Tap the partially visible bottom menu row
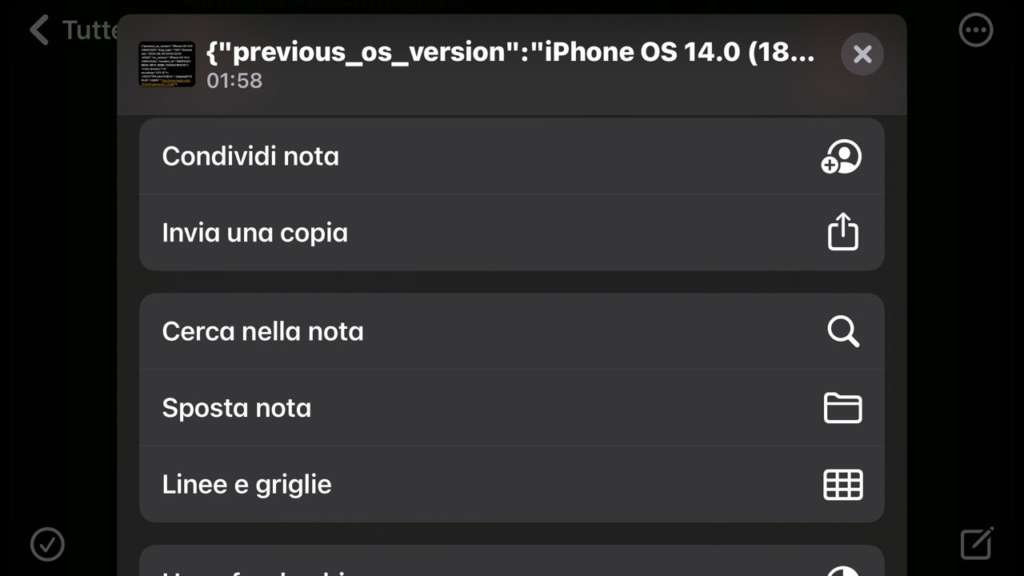Viewport: 1024px width, 576px height. [512, 561]
